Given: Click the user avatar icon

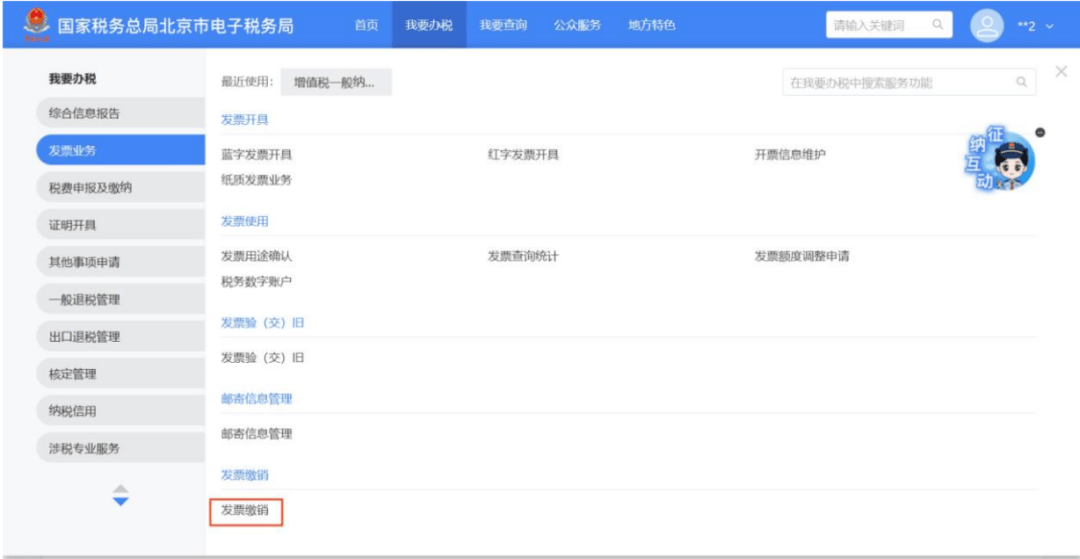Looking at the screenshot, I should 987,25.
